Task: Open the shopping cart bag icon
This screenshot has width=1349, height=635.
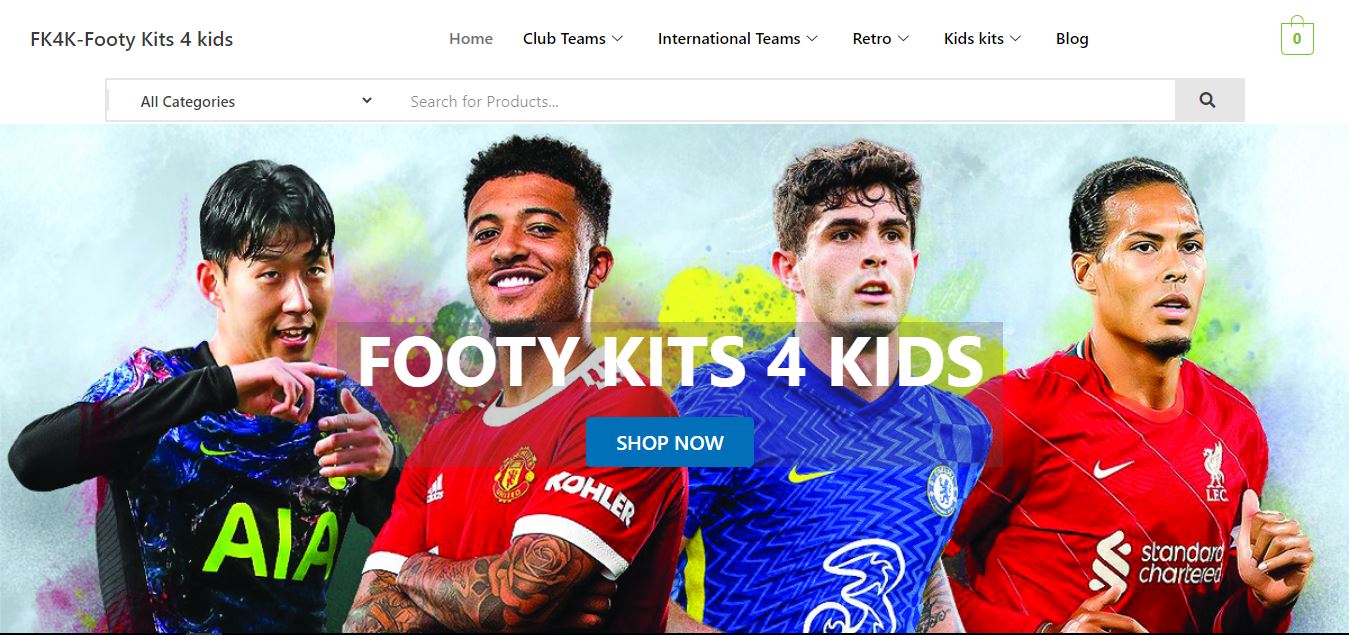Action: [1297, 37]
